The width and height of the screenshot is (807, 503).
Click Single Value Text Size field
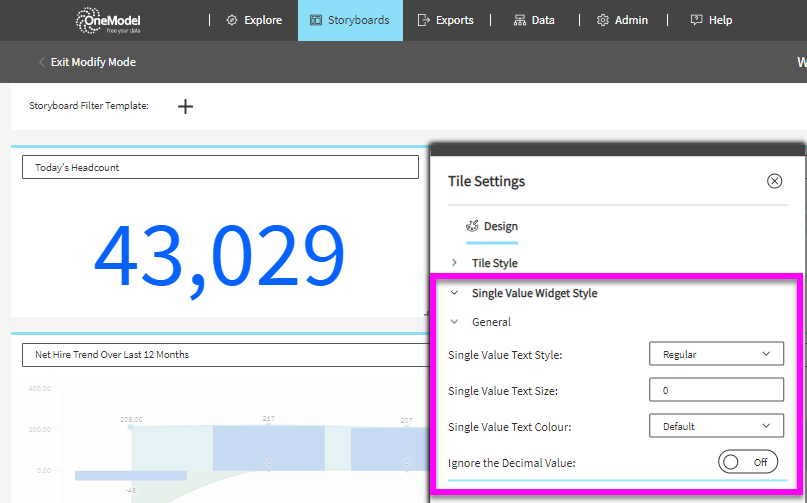(x=716, y=390)
